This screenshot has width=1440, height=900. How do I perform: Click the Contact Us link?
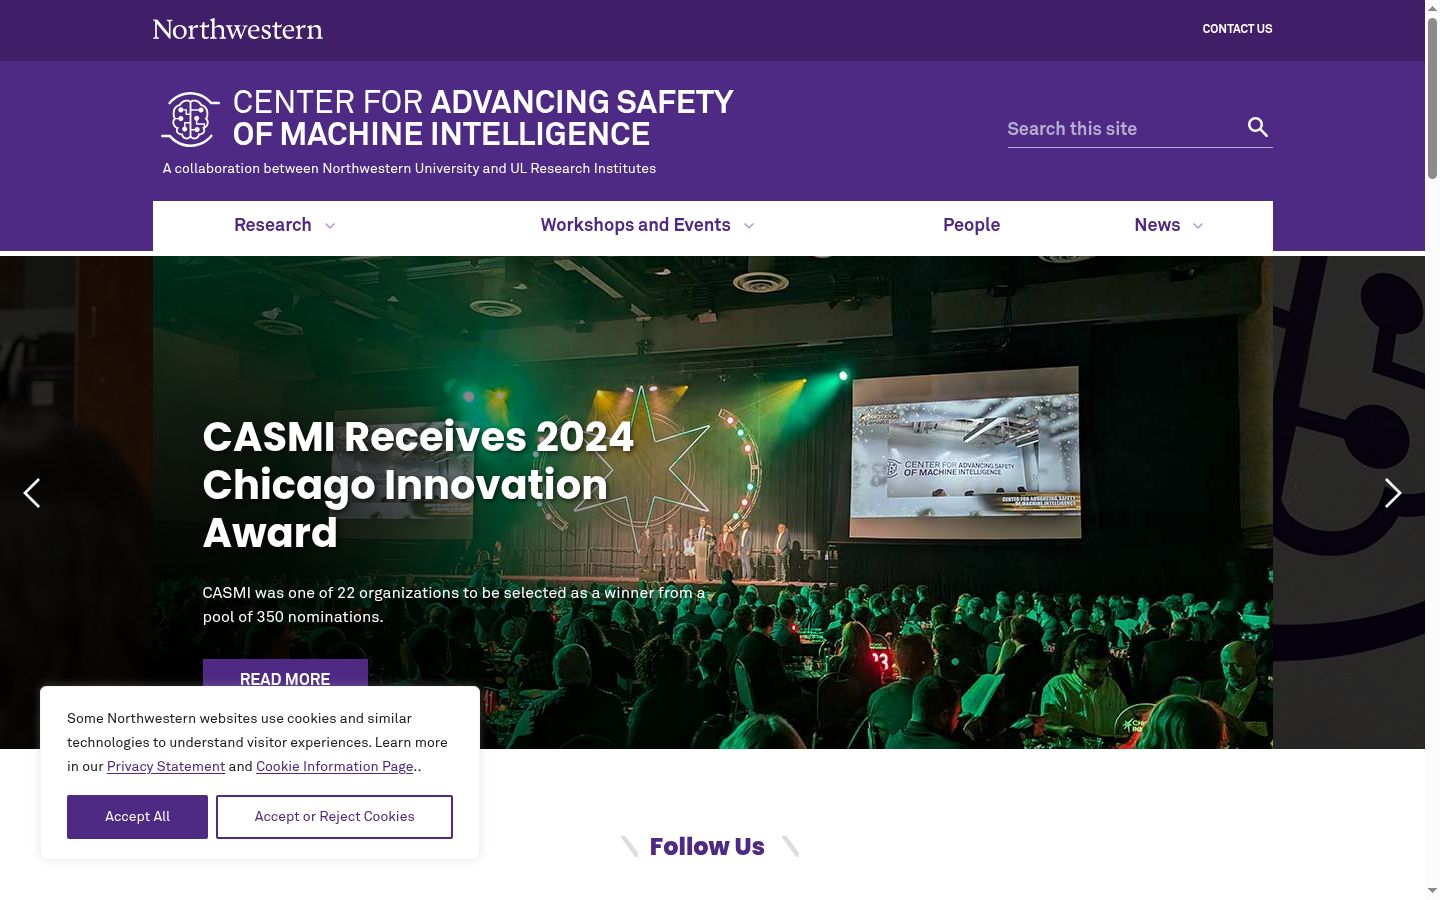click(x=1237, y=29)
